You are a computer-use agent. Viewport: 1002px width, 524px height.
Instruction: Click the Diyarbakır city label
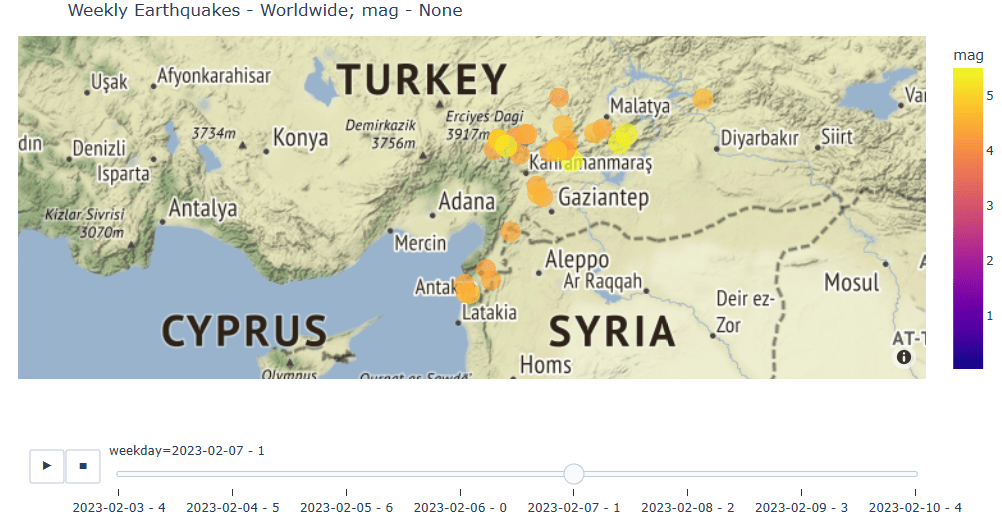pos(760,138)
